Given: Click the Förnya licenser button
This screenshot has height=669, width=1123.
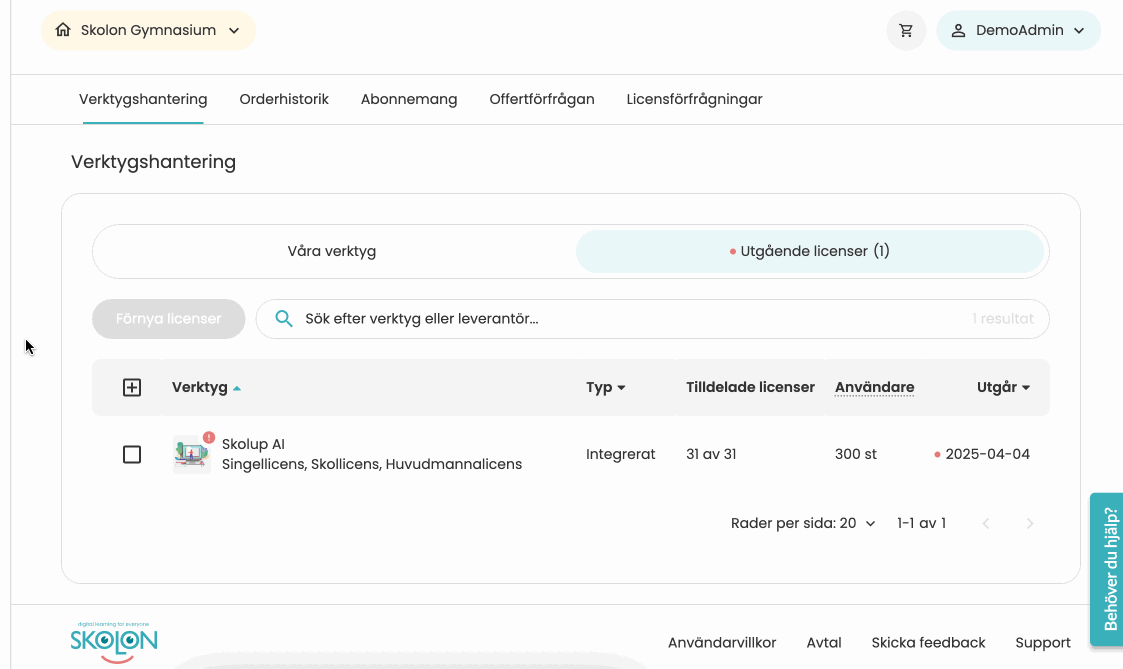Looking at the screenshot, I should tap(168, 319).
